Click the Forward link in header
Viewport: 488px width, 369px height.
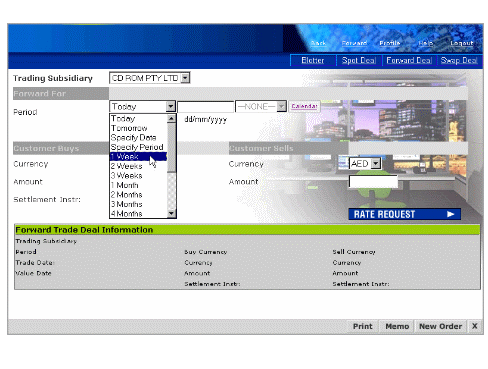pyautogui.click(x=354, y=43)
